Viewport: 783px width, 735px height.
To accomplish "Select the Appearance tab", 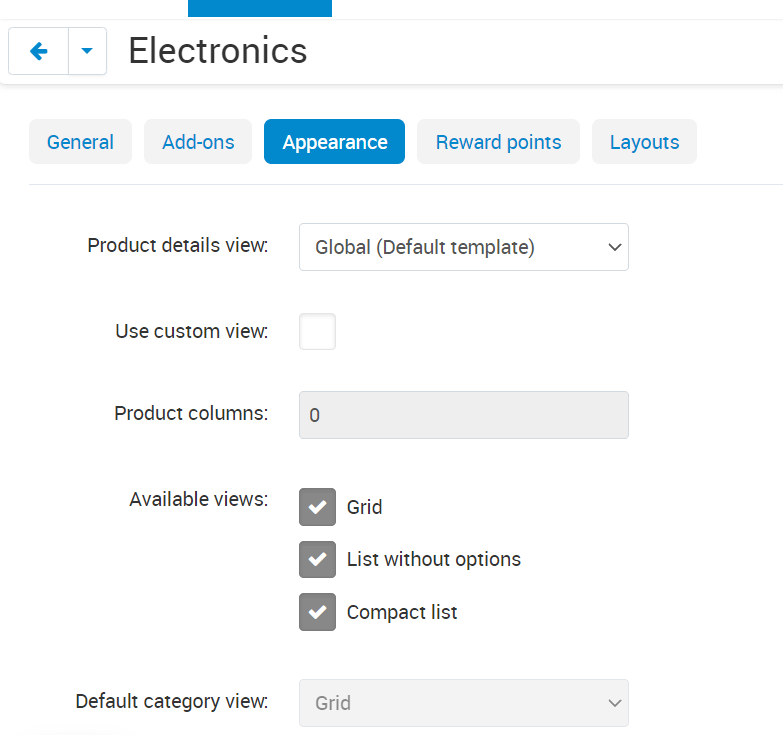I will [334, 142].
